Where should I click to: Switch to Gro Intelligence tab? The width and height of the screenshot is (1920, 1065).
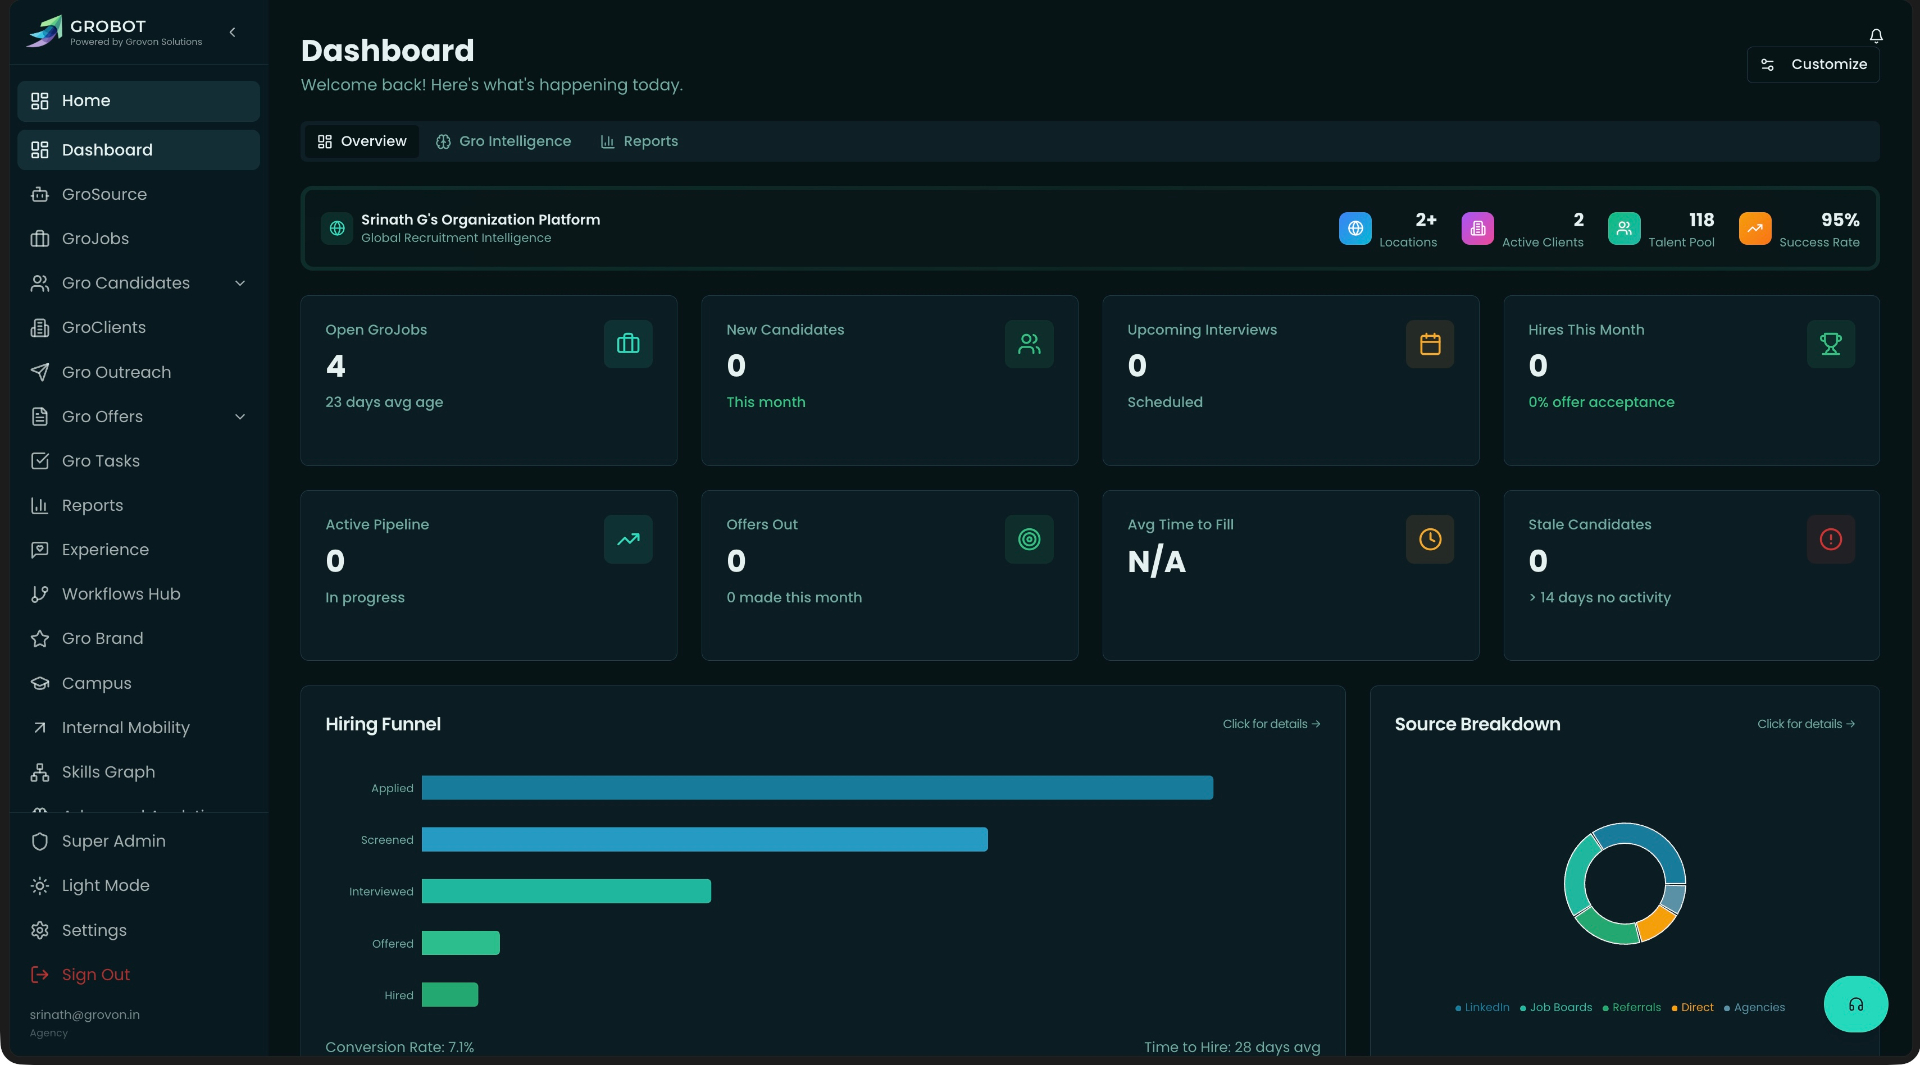[503, 141]
